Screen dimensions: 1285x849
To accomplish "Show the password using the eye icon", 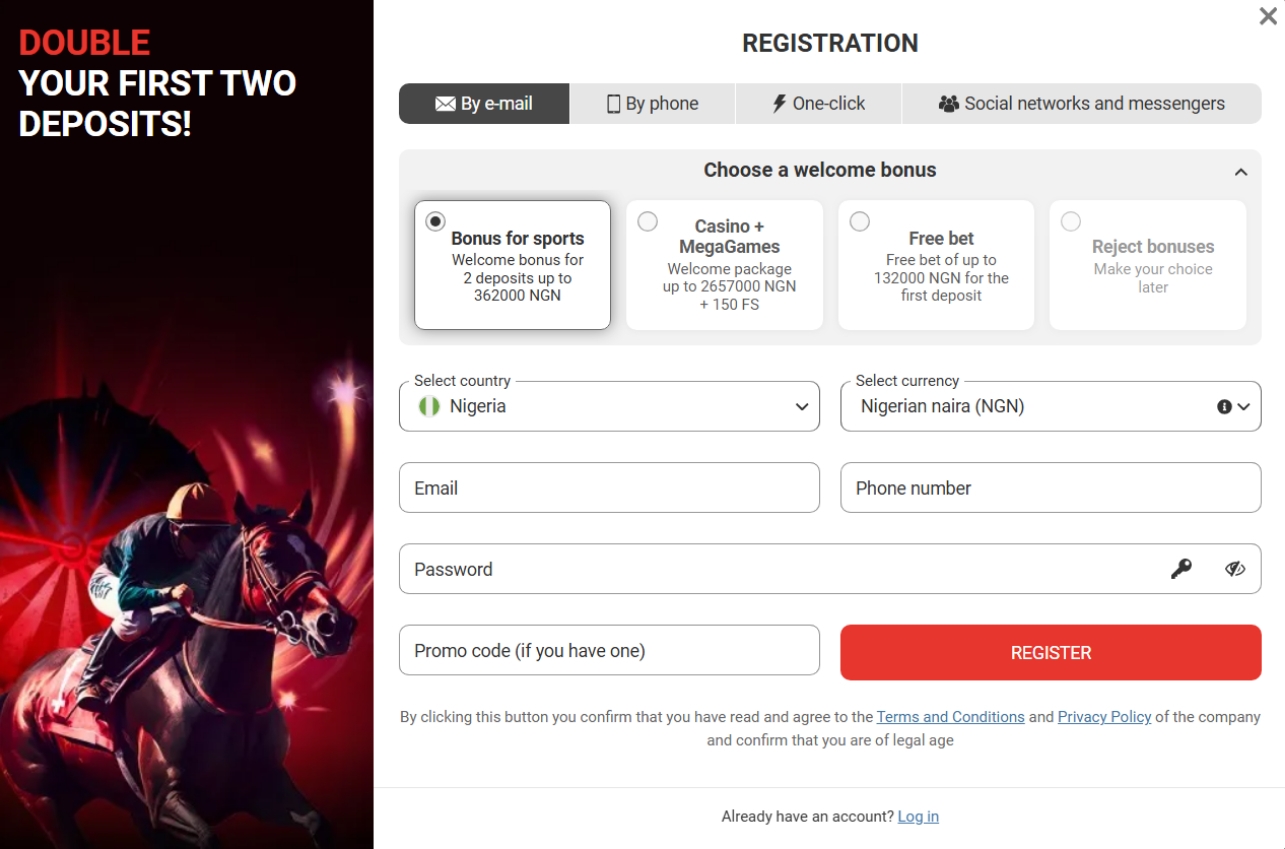I will tap(1235, 568).
